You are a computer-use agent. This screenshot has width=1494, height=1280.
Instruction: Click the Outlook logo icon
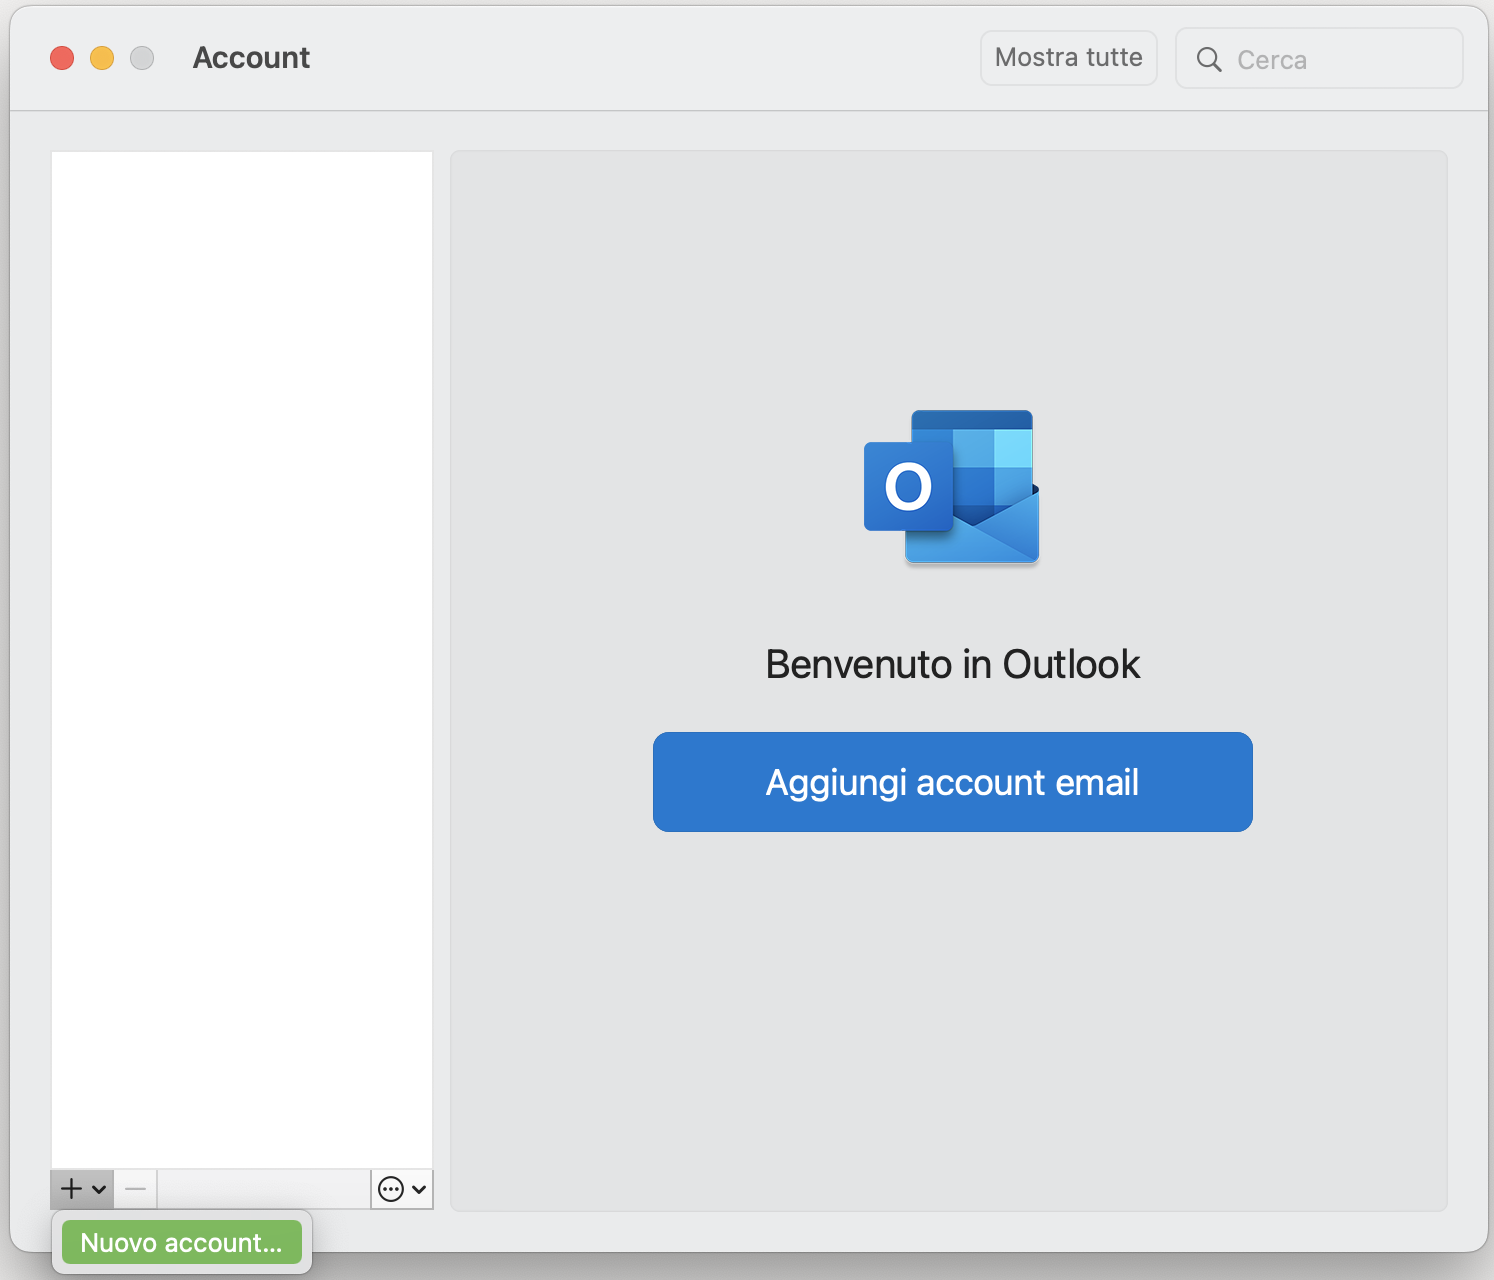pos(952,487)
